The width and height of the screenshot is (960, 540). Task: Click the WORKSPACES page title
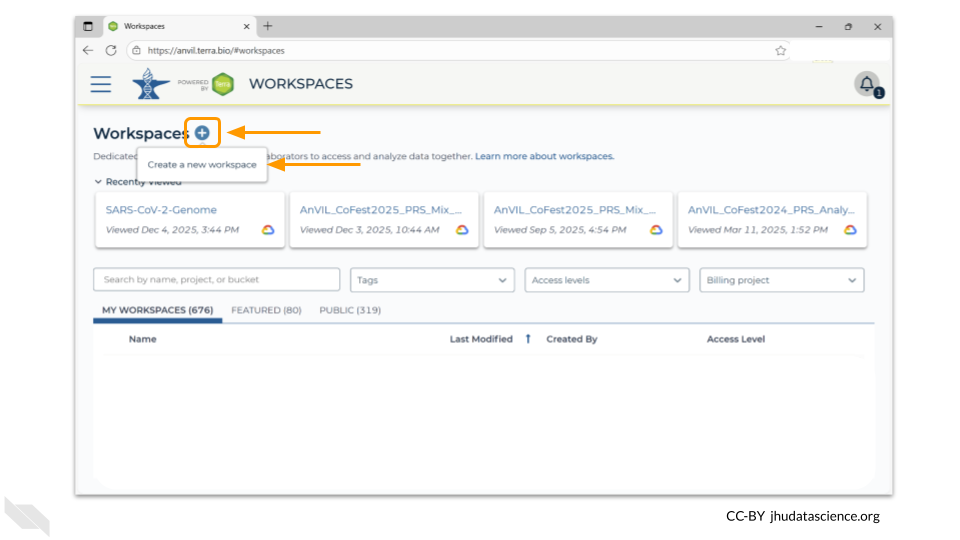click(301, 84)
